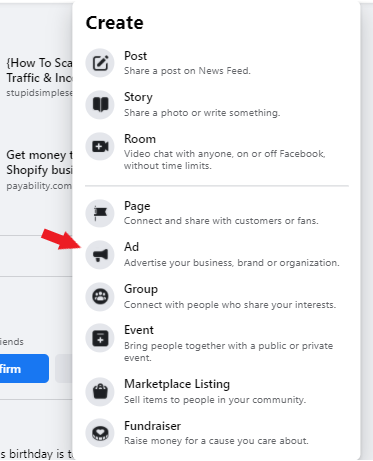The height and width of the screenshot is (461, 373).
Task: Click the Room video camera icon
Action: pos(100,146)
